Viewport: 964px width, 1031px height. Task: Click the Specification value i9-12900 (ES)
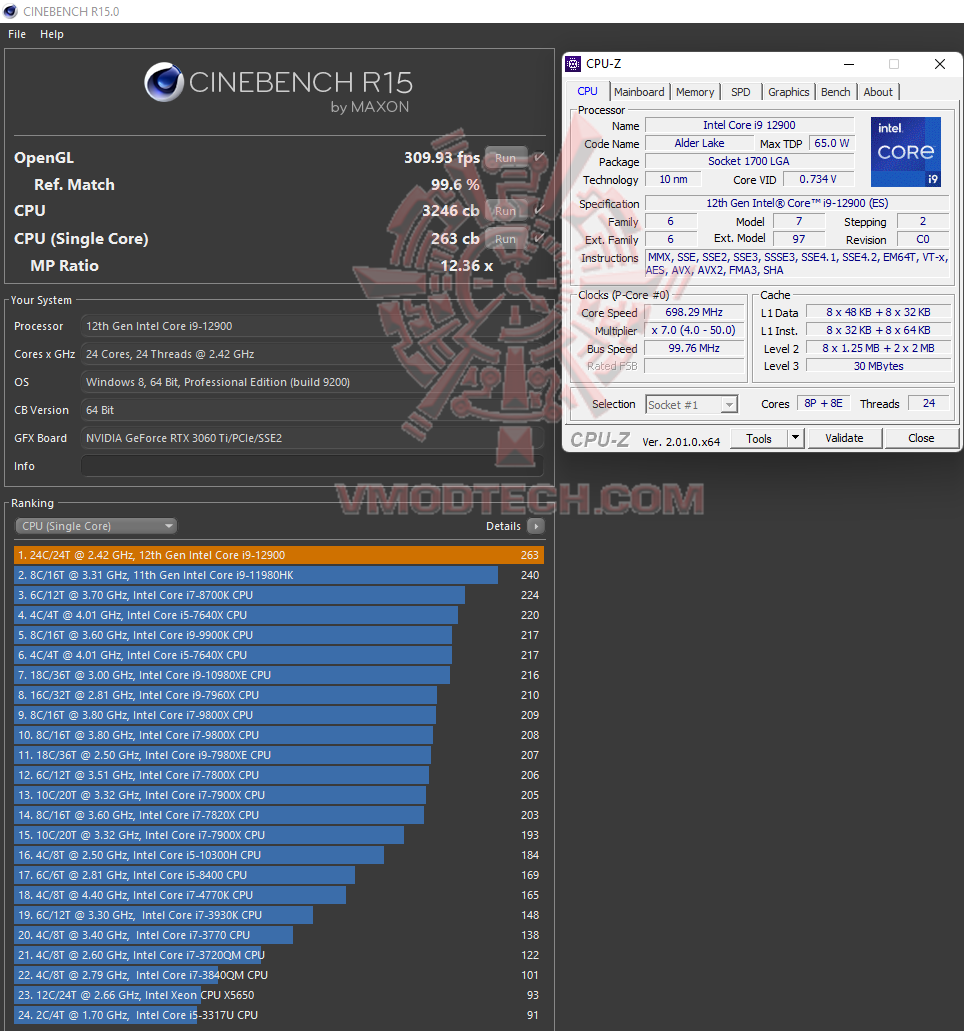point(797,203)
